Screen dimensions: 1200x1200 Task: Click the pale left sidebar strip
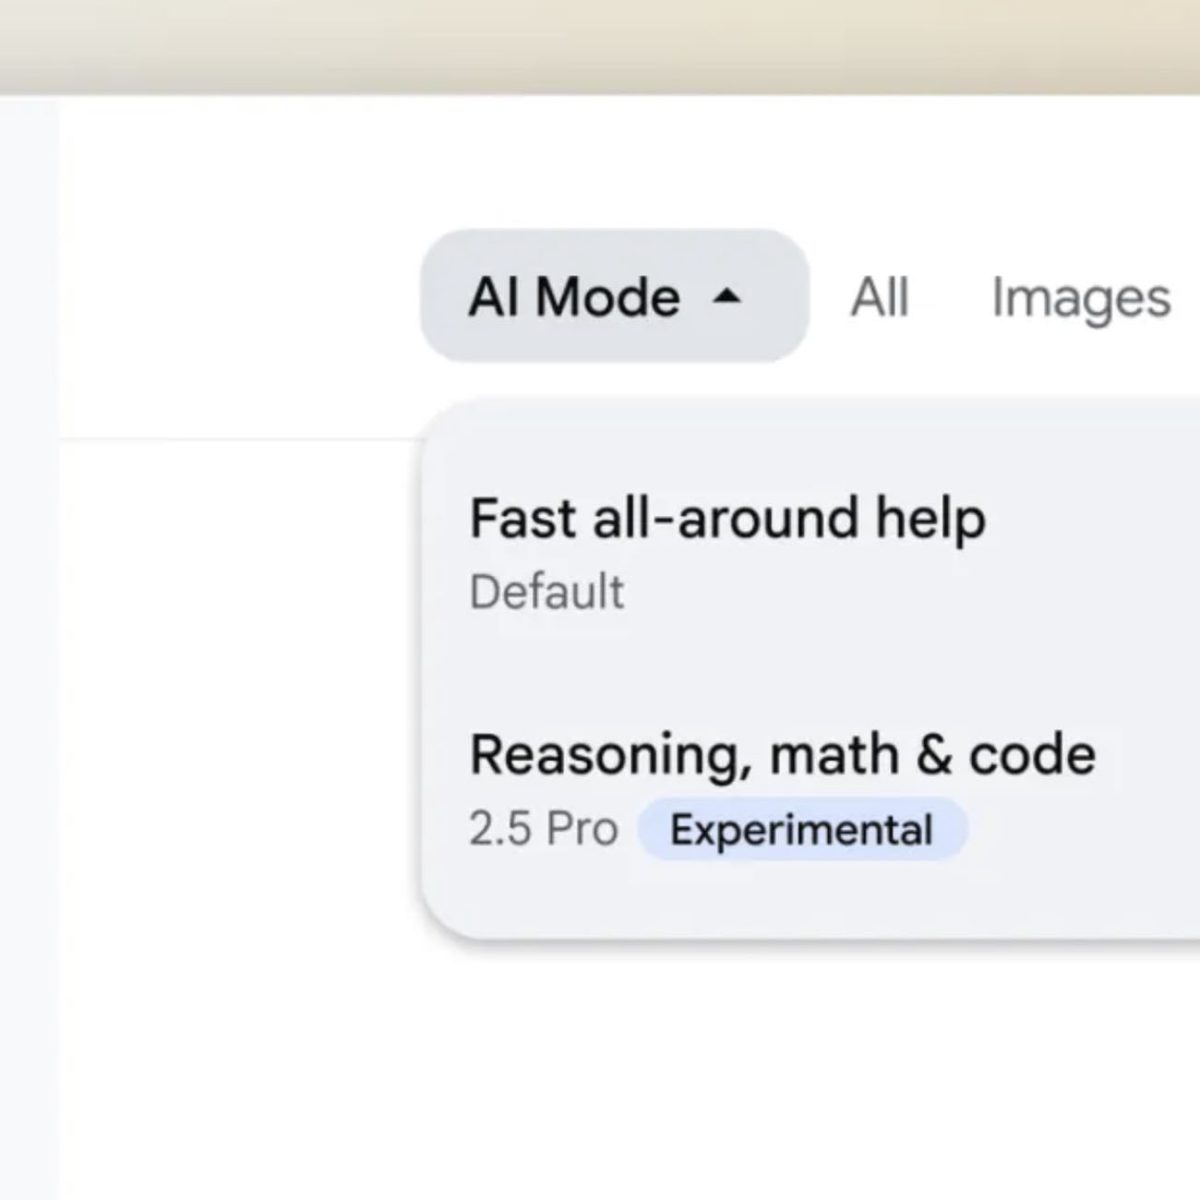pyautogui.click(x=28, y=650)
